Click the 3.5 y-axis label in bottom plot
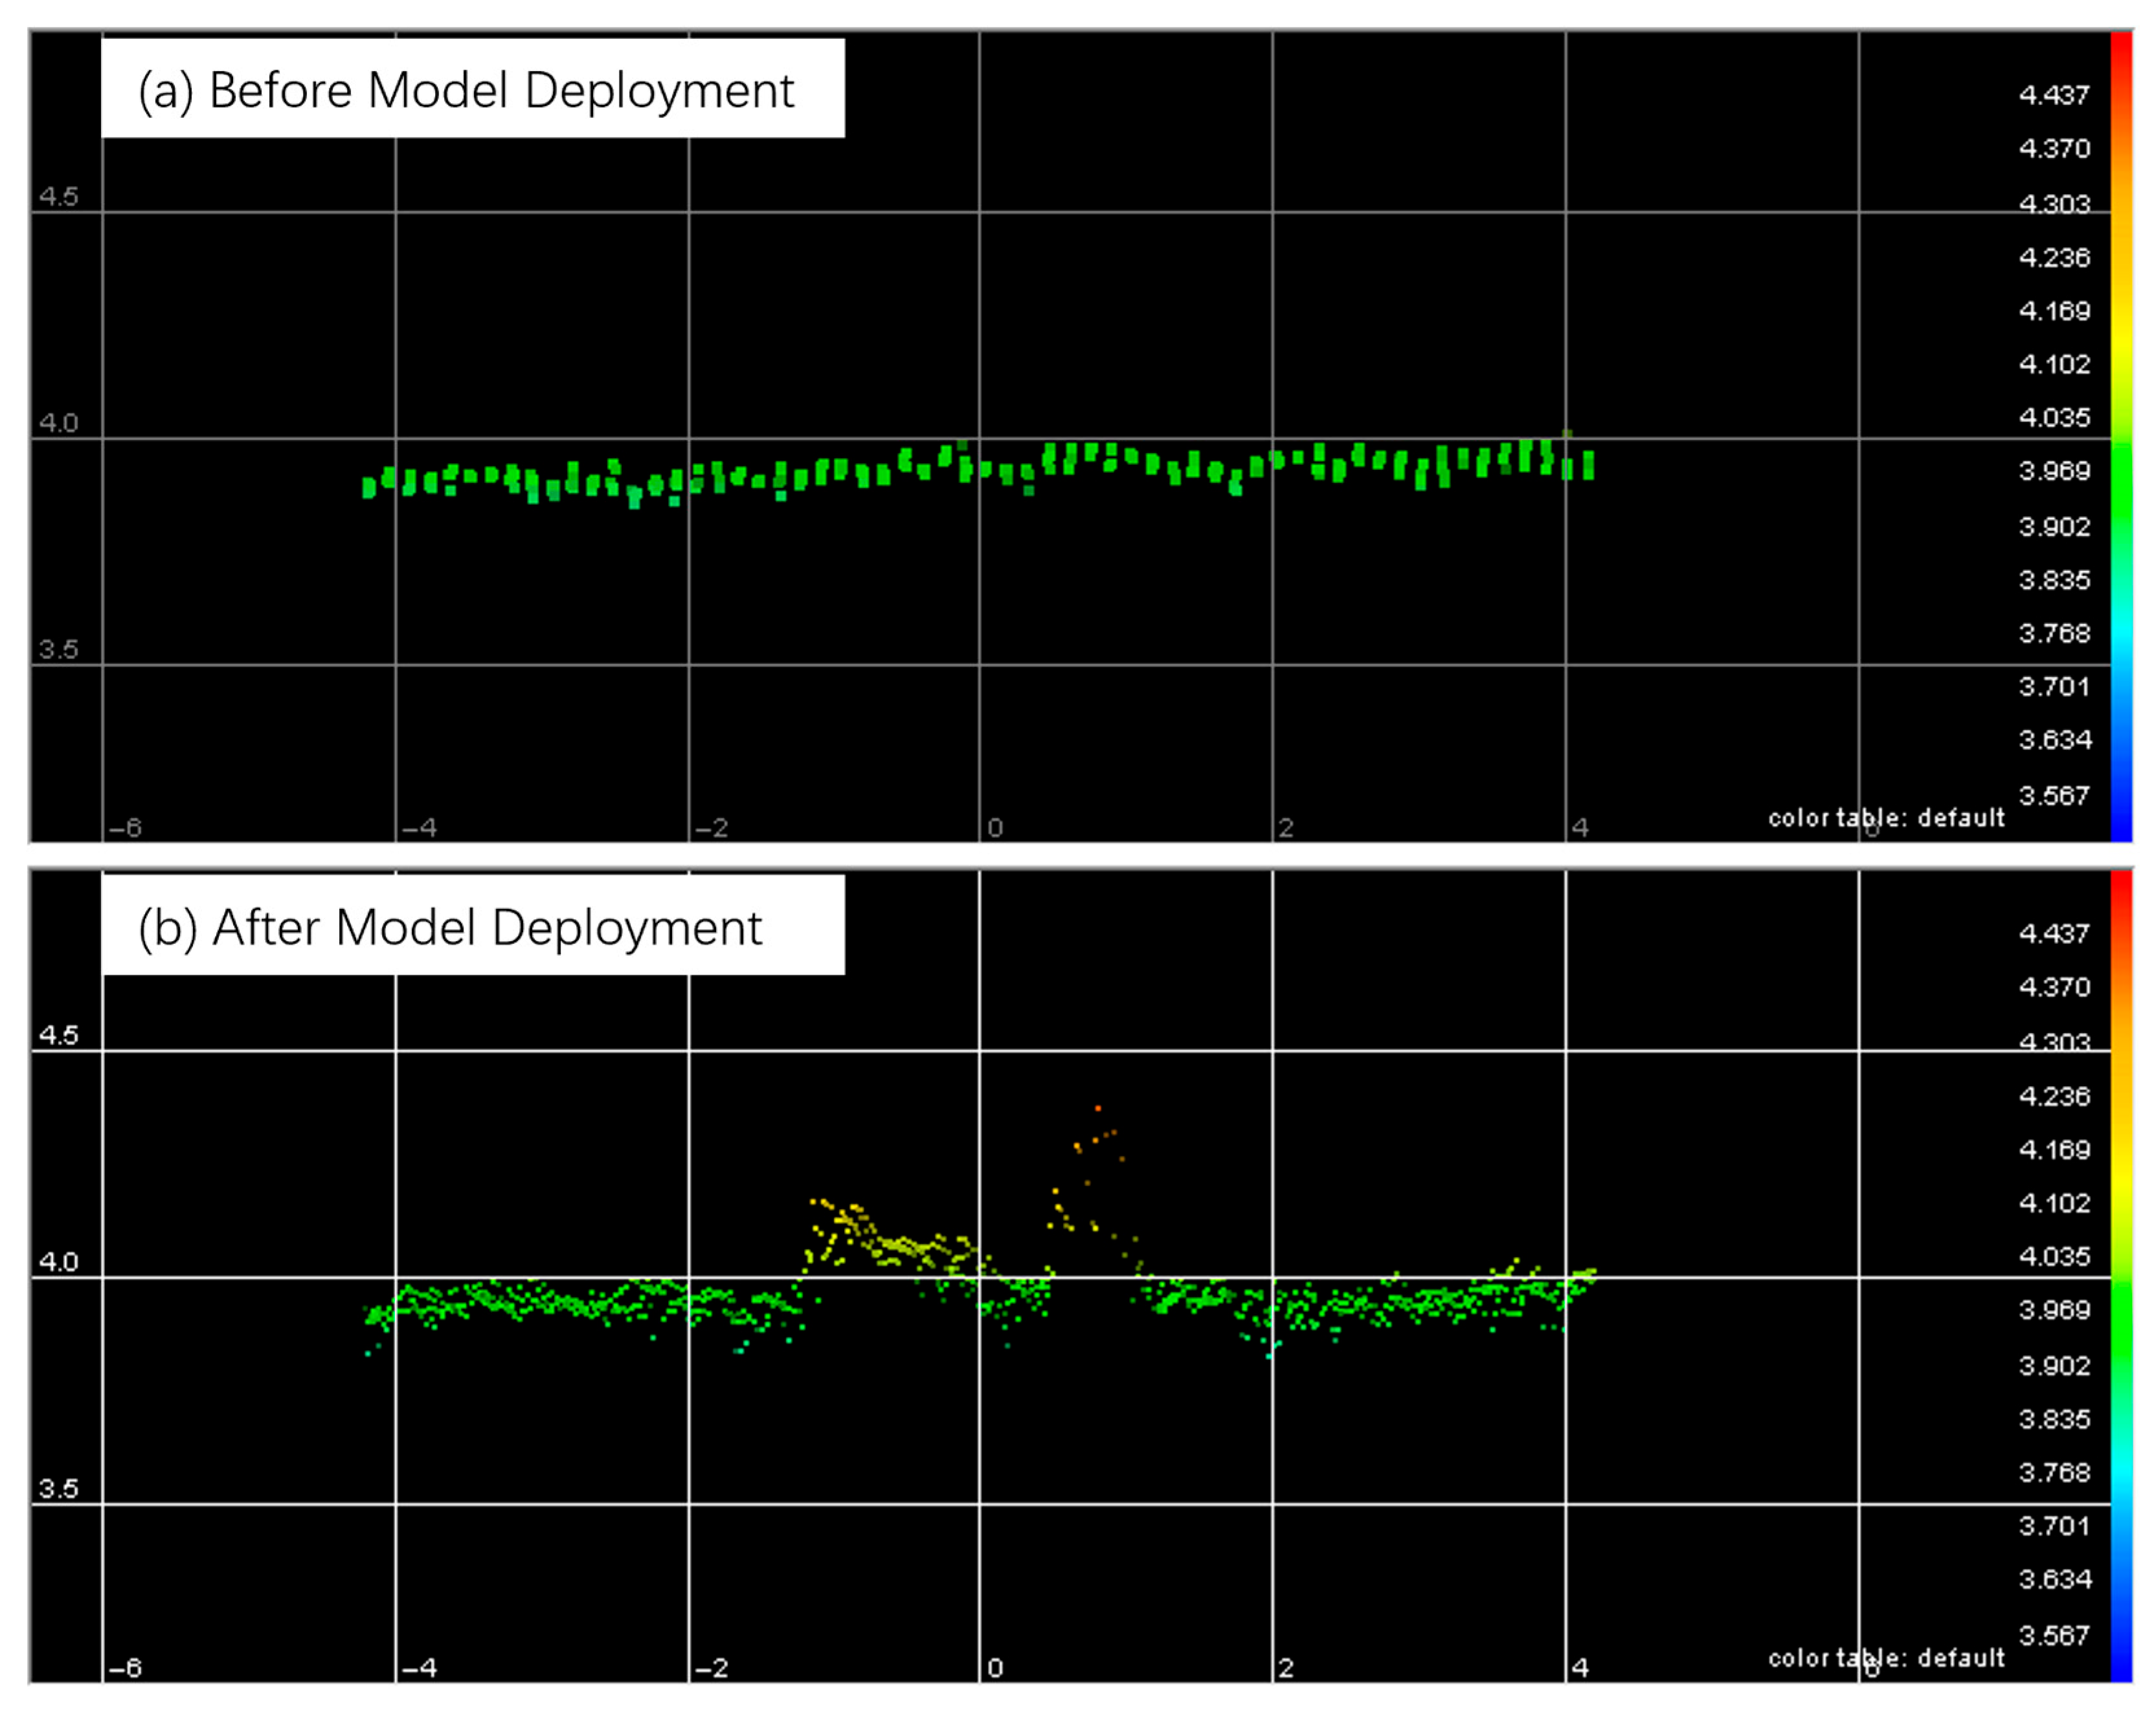2156x1712 pixels. [x=58, y=1489]
